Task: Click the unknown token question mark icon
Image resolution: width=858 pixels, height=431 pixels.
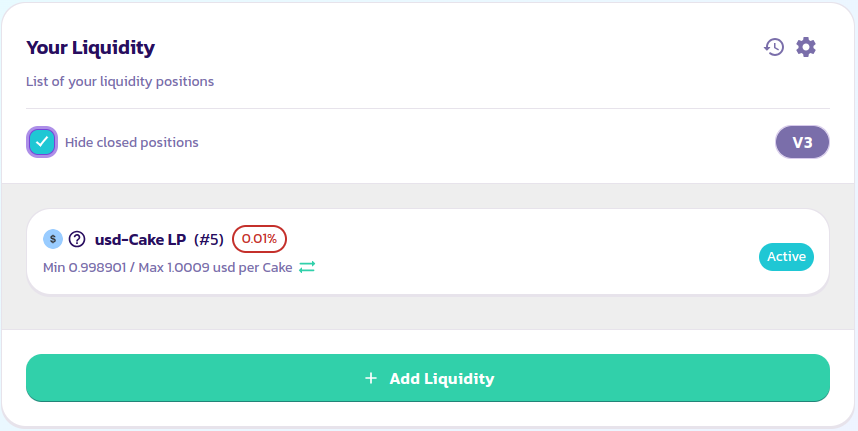Action: coord(77,239)
